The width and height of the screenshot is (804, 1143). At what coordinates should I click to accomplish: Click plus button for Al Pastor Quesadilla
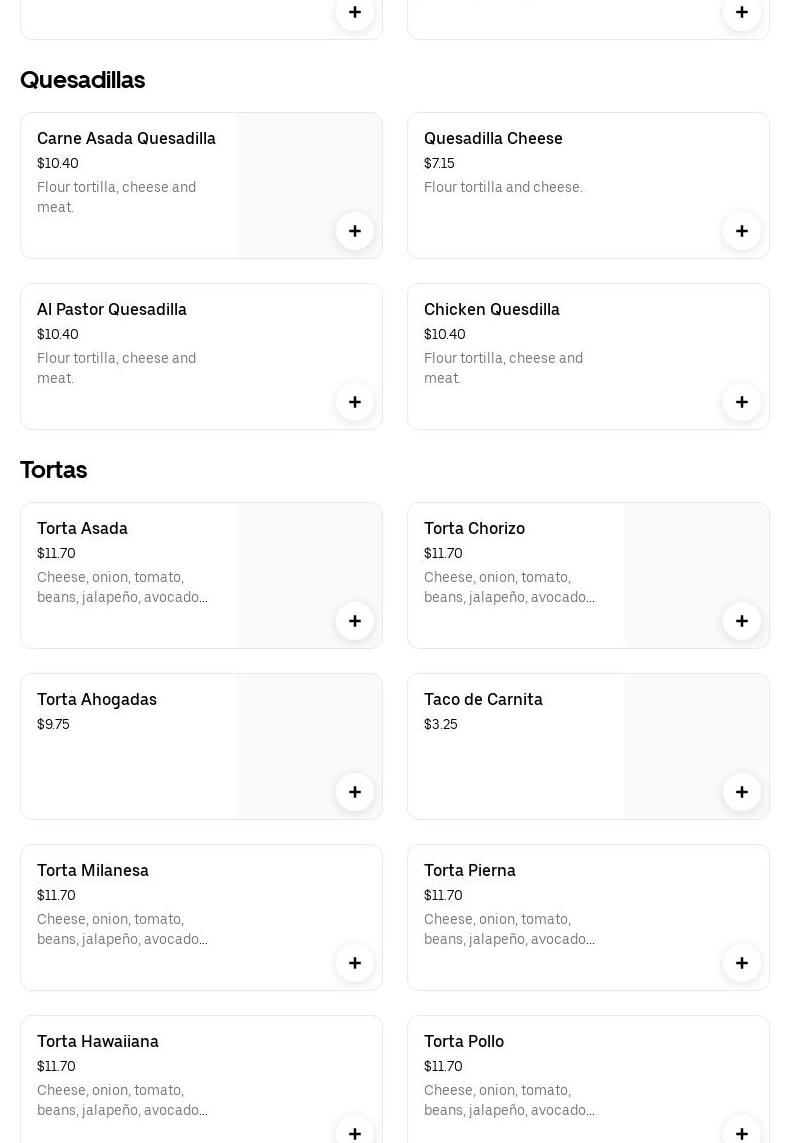coord(355,402)
